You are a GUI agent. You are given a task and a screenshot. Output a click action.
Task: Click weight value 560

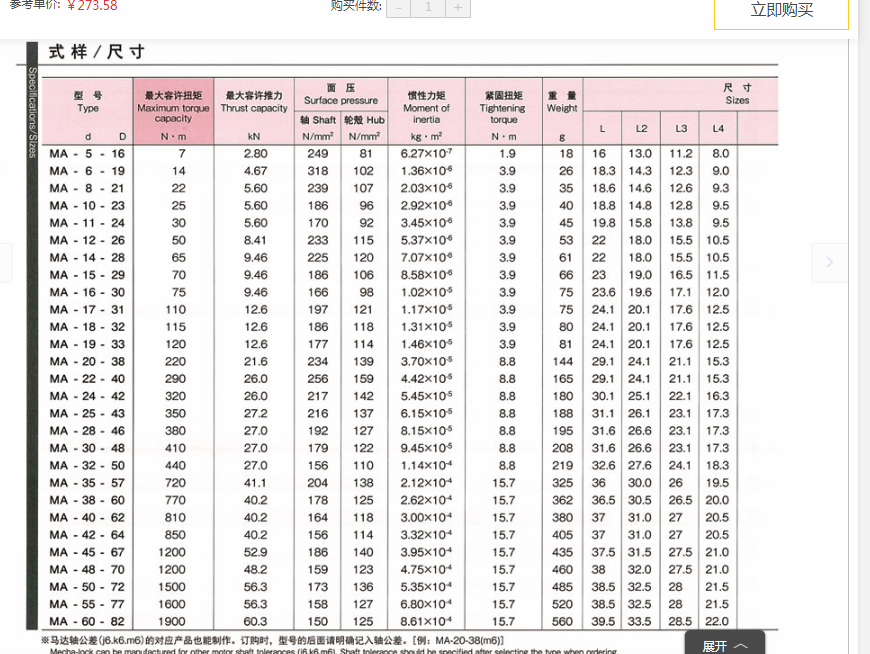click(563, 621)
